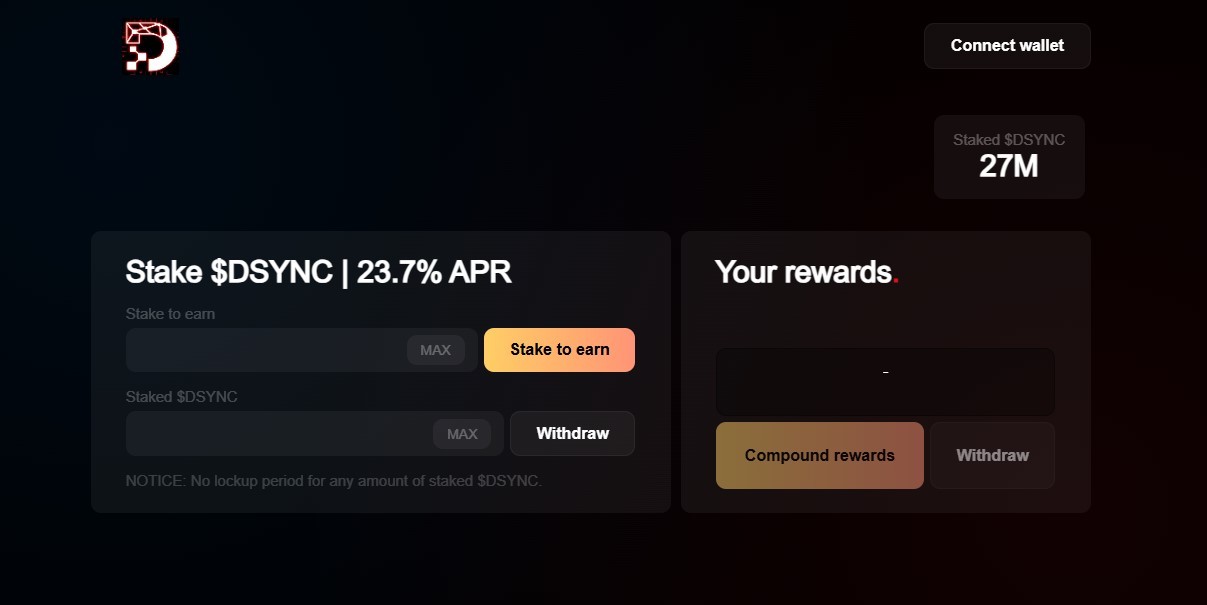This screenshot has height=605, width=1207.
Task: Click the red dot after Your rewards
Action: point(896,281)
